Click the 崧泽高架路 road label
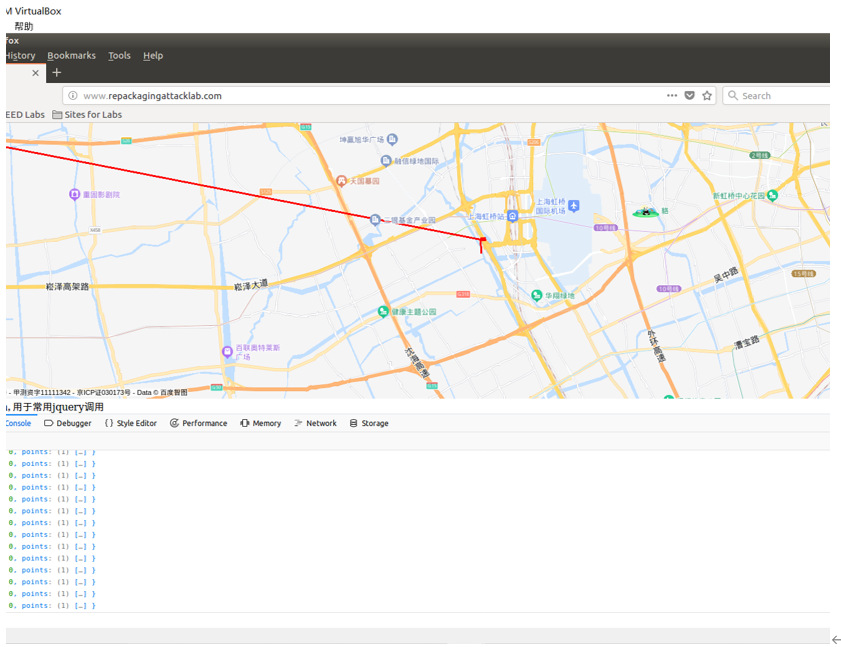The width and height of the screenshot is (841, 647). (x=67, y=287)
